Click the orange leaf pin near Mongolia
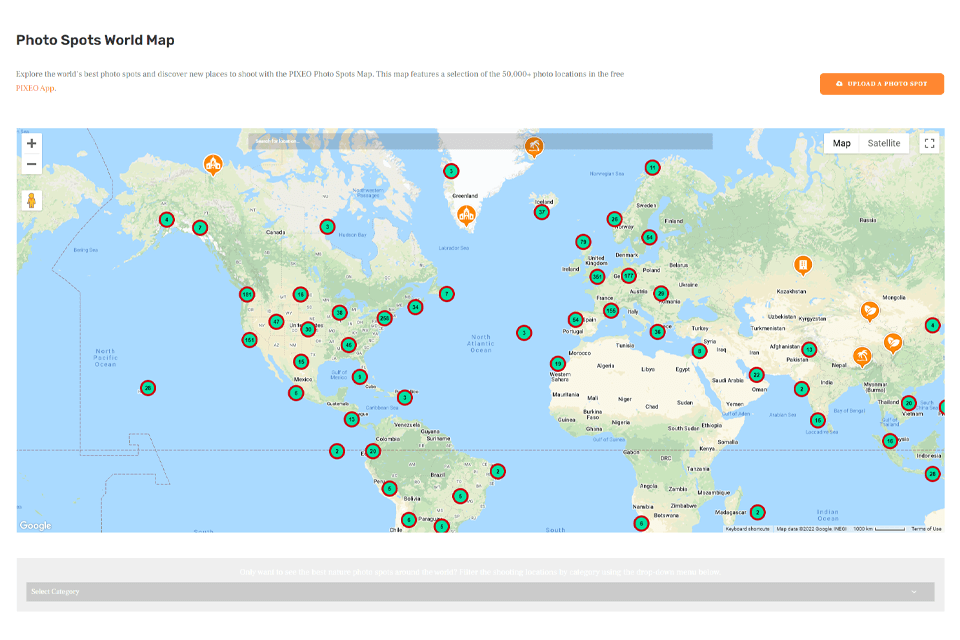 869,311
